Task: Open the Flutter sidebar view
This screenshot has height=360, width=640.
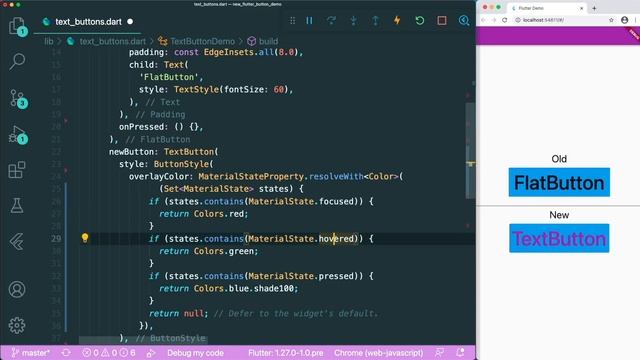Action: click(17, 242)
